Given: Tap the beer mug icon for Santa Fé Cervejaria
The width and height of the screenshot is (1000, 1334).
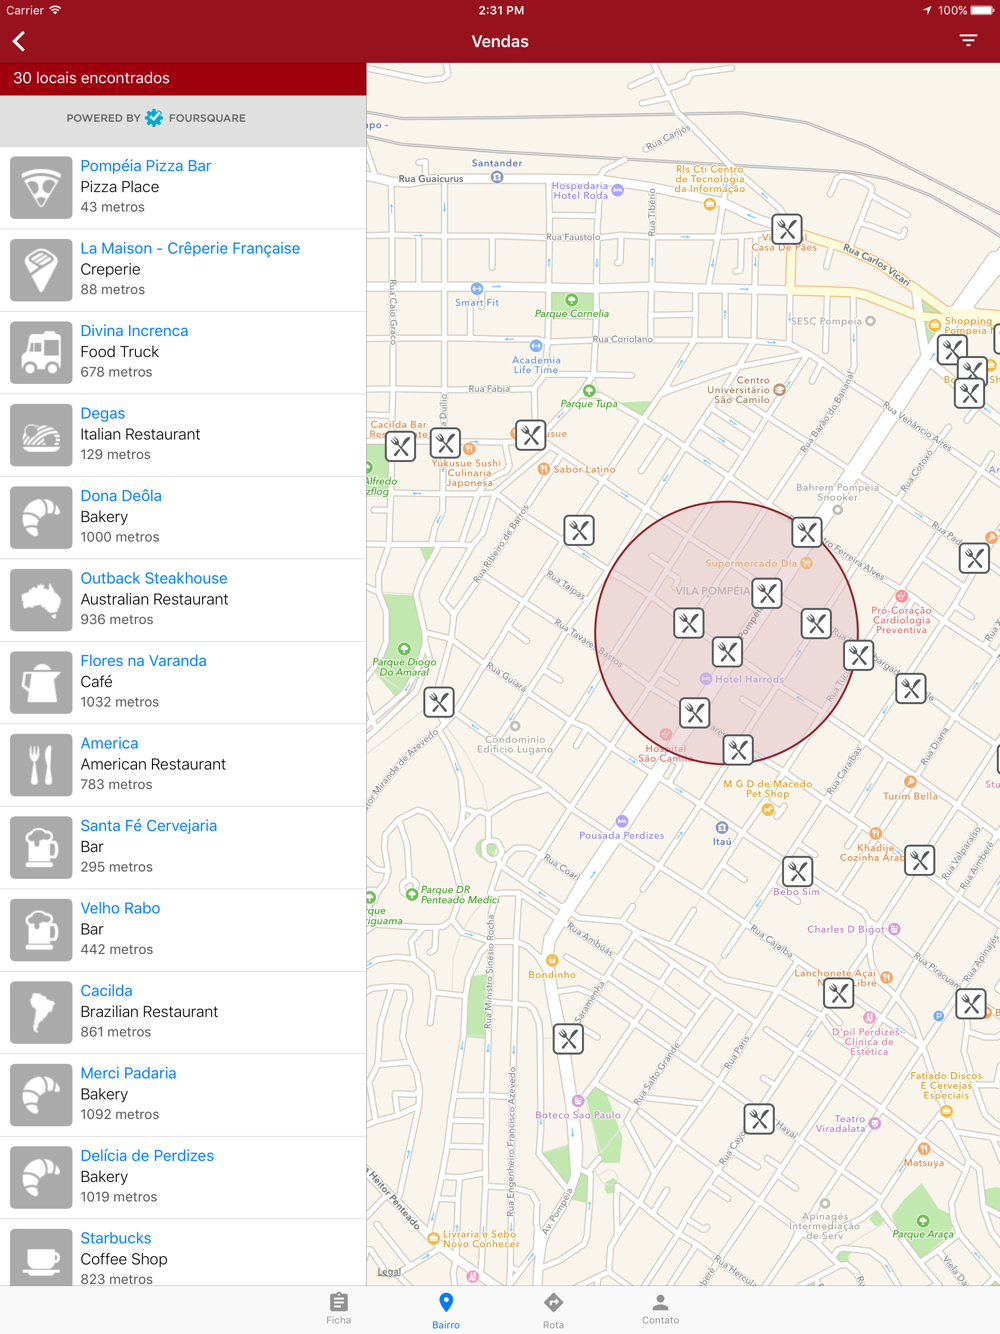Looking at the screenshot, I should (41, 847).
